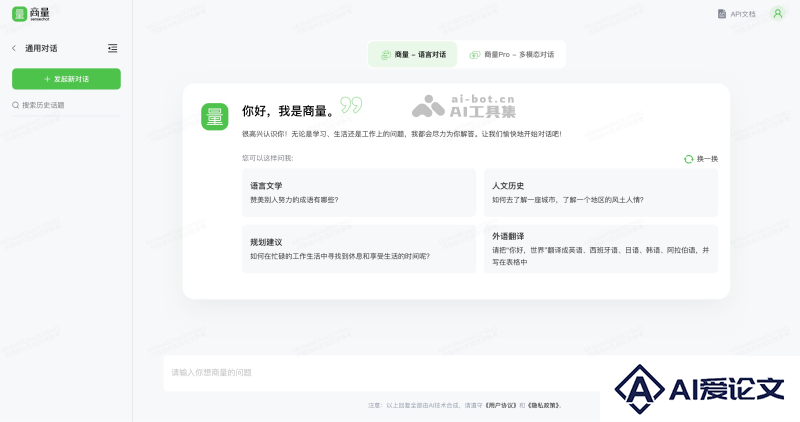Click the 通用对话 sidebar title
The image size is (800, 422).
41,48
